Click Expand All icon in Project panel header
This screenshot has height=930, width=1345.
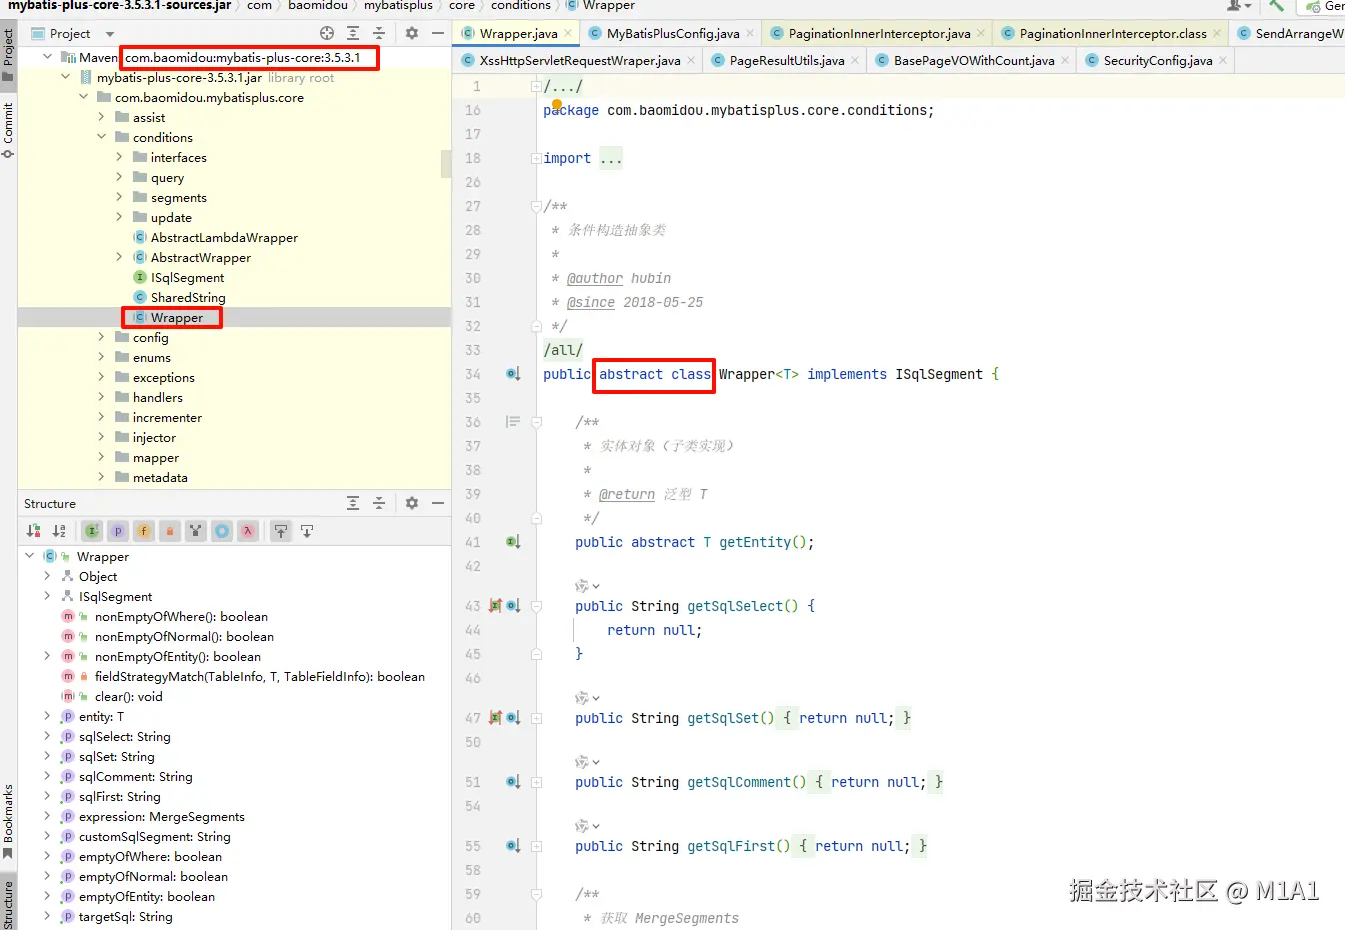point(353,33)
